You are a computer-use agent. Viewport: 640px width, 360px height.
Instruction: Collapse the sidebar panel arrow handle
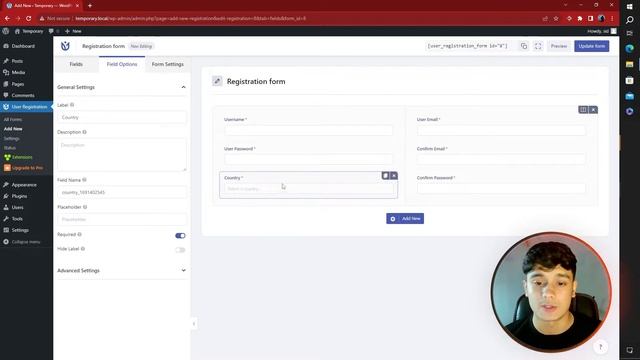point(194,324)
